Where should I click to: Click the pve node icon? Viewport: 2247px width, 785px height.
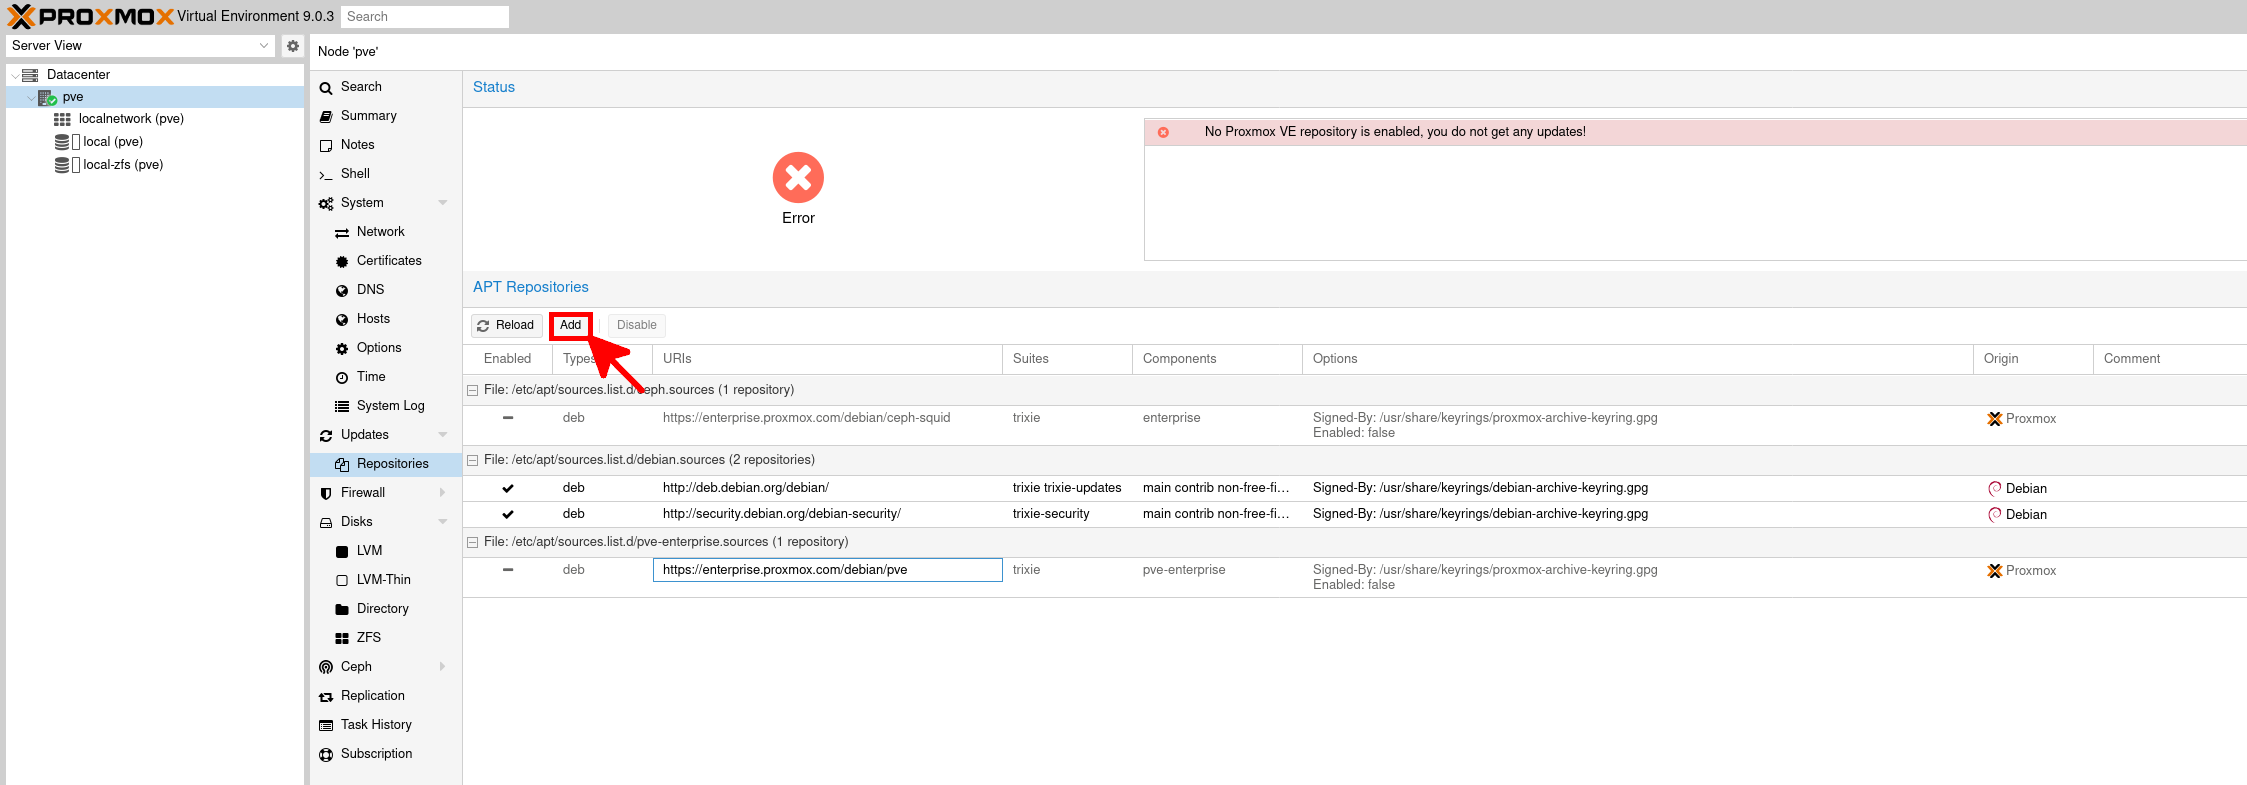click(47, 97)
